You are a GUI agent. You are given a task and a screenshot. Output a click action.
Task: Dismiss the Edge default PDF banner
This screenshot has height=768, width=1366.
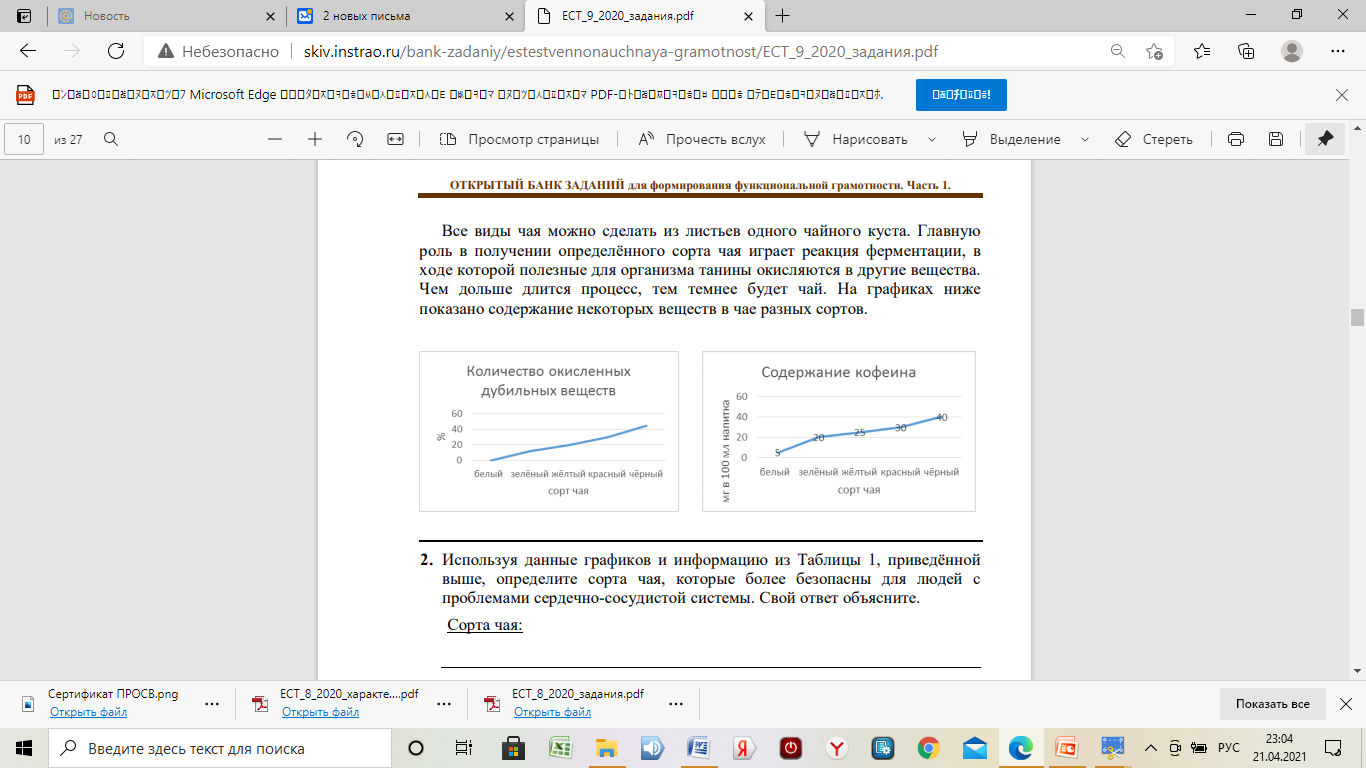point(1342,95)
